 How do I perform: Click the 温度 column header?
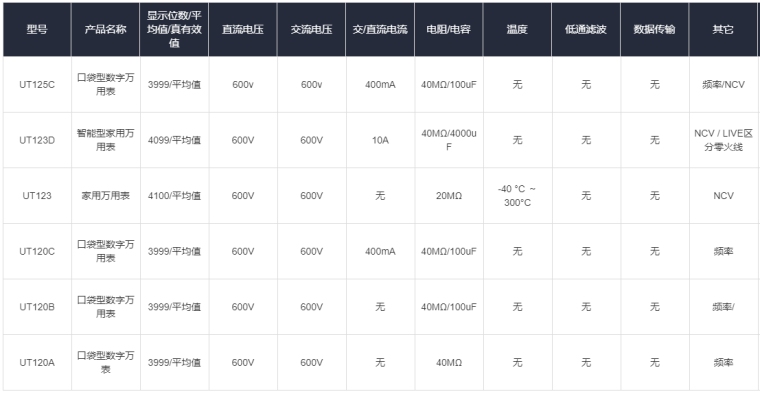[x=517, y=29]
